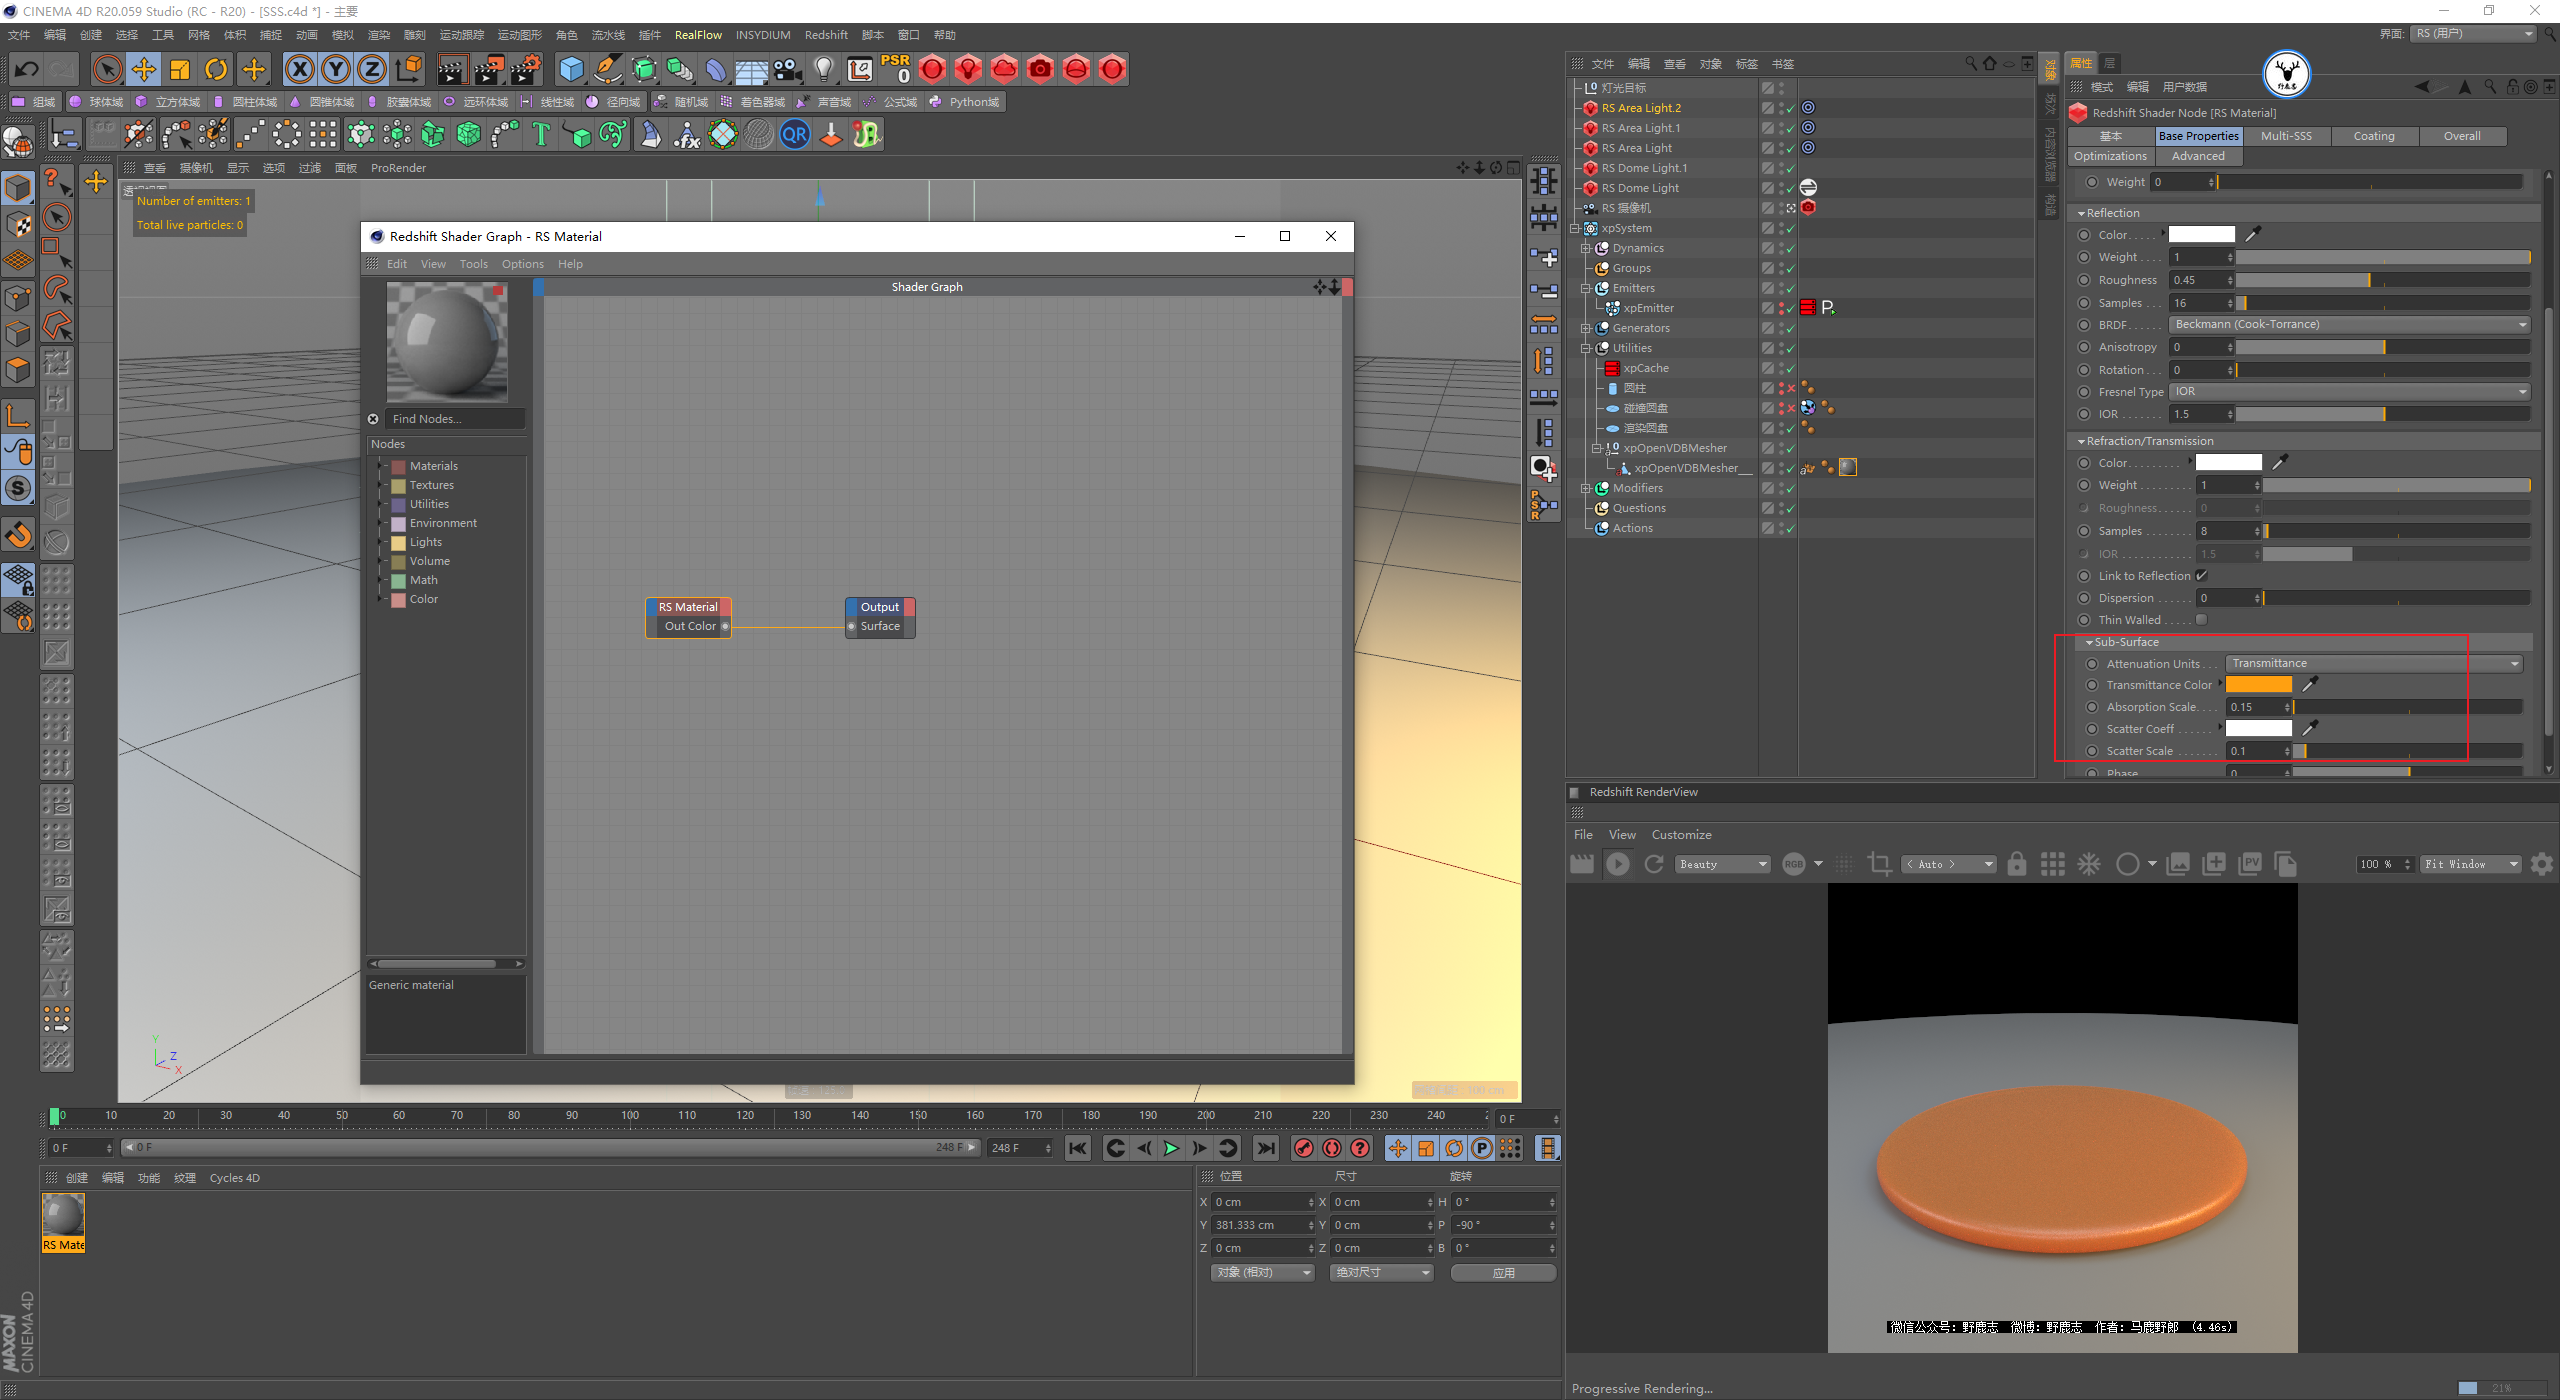Open the Redshift menu in menu bar
The image size is (2560, 1400).
coord(826,35)
